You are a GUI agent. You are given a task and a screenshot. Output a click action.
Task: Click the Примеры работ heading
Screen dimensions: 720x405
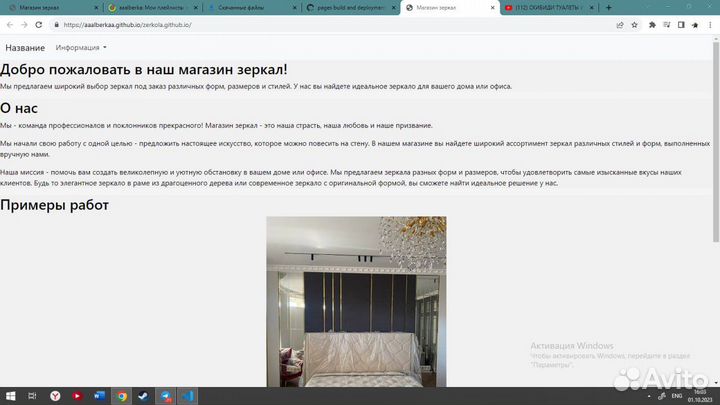click(54, 205)
